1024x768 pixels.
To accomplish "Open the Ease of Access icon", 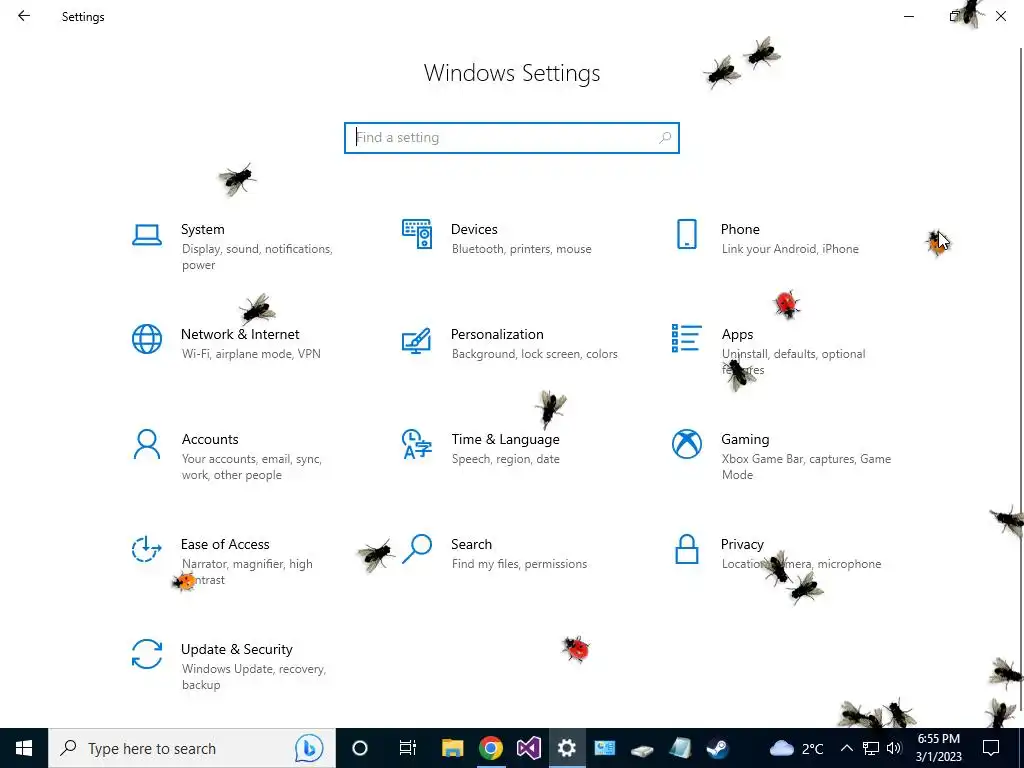I will (146, 549).
